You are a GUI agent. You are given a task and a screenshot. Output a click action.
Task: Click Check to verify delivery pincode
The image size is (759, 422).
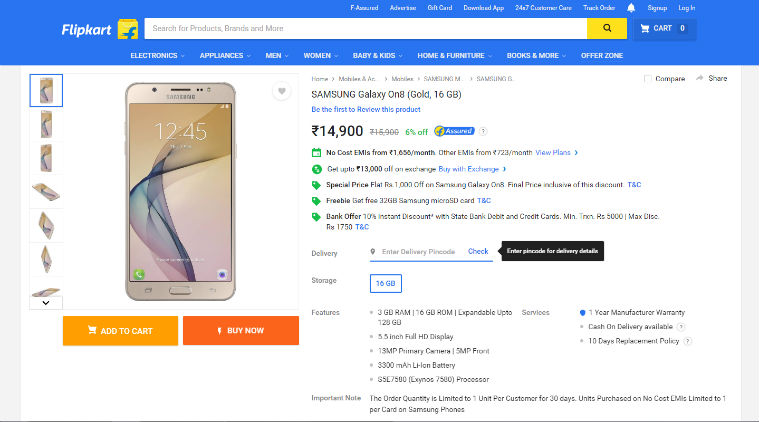point(478,251)
